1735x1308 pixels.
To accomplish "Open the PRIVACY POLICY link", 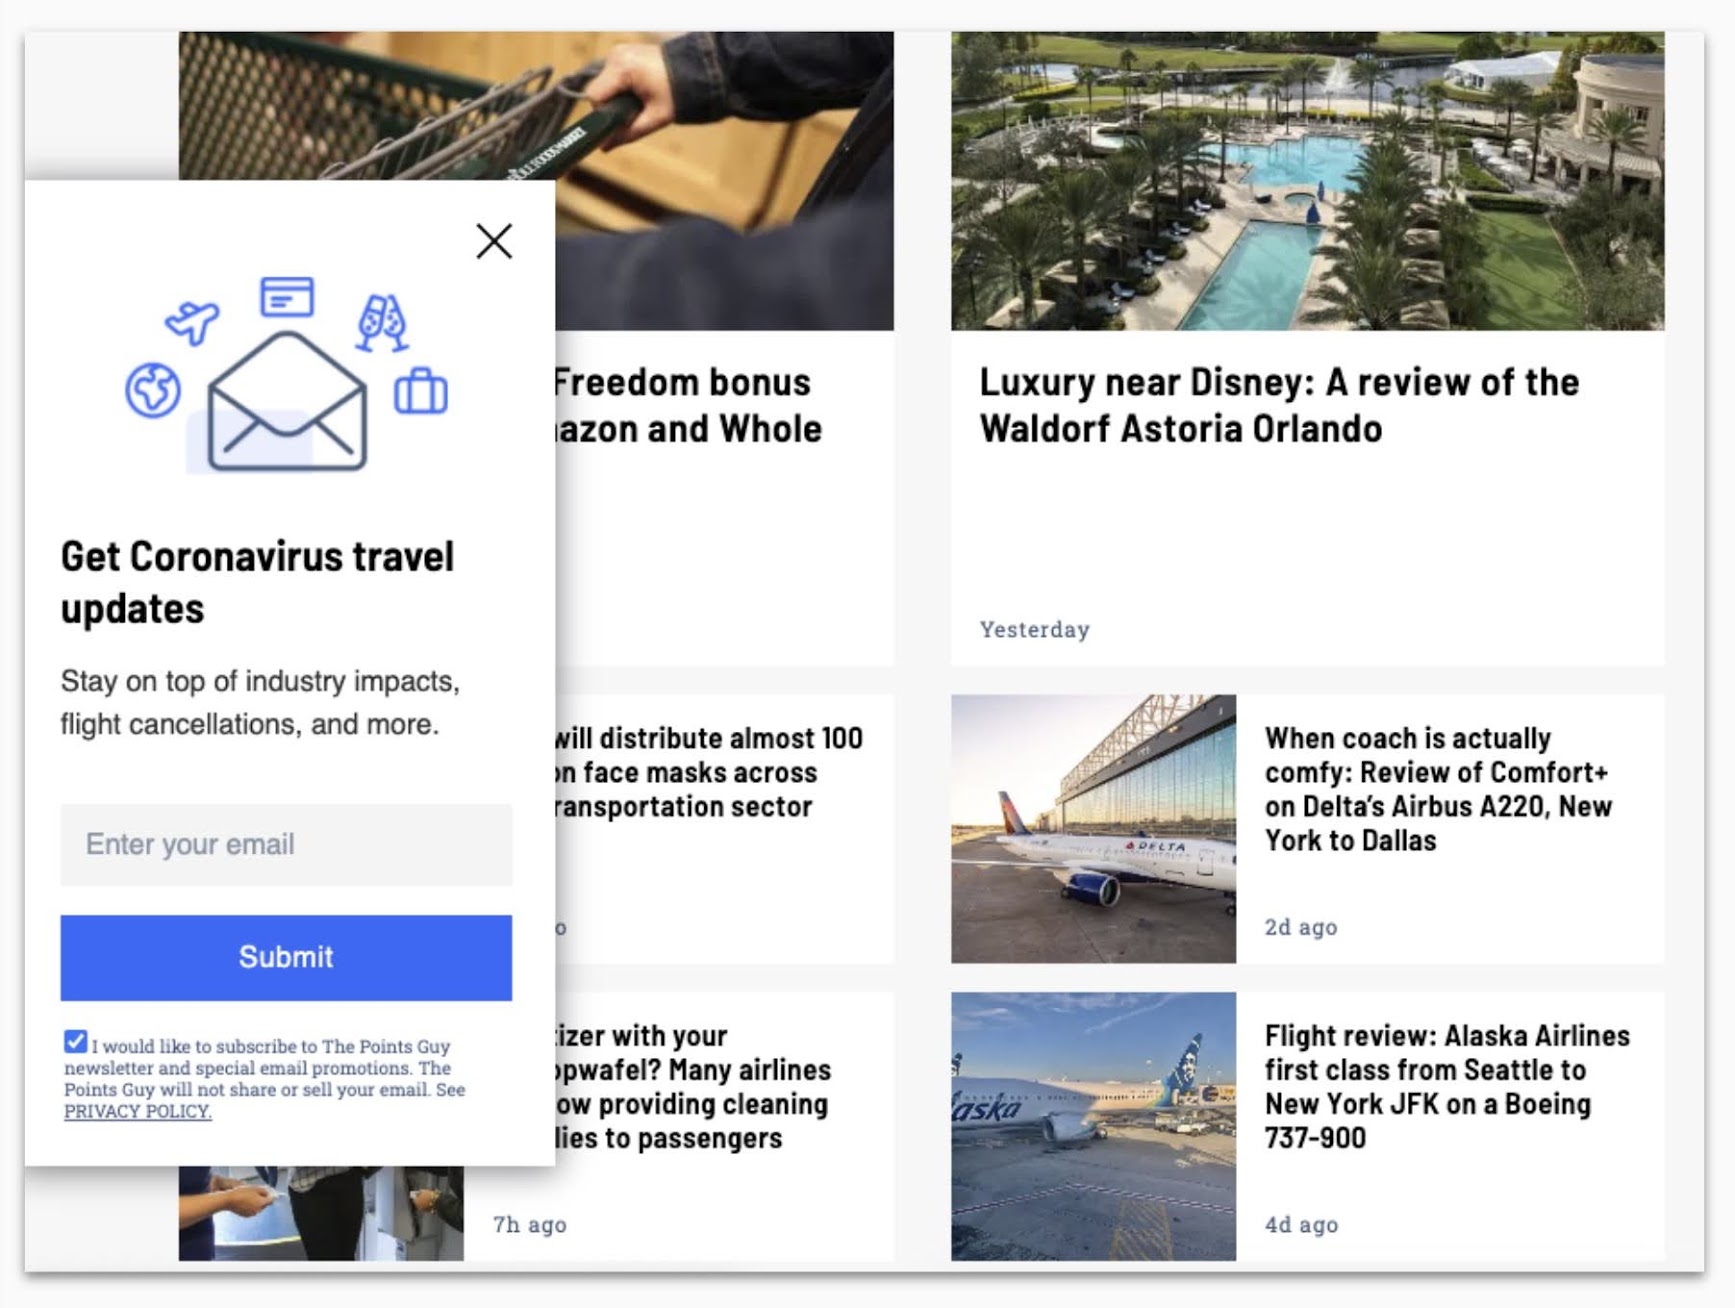I will tap(138, 1111).
